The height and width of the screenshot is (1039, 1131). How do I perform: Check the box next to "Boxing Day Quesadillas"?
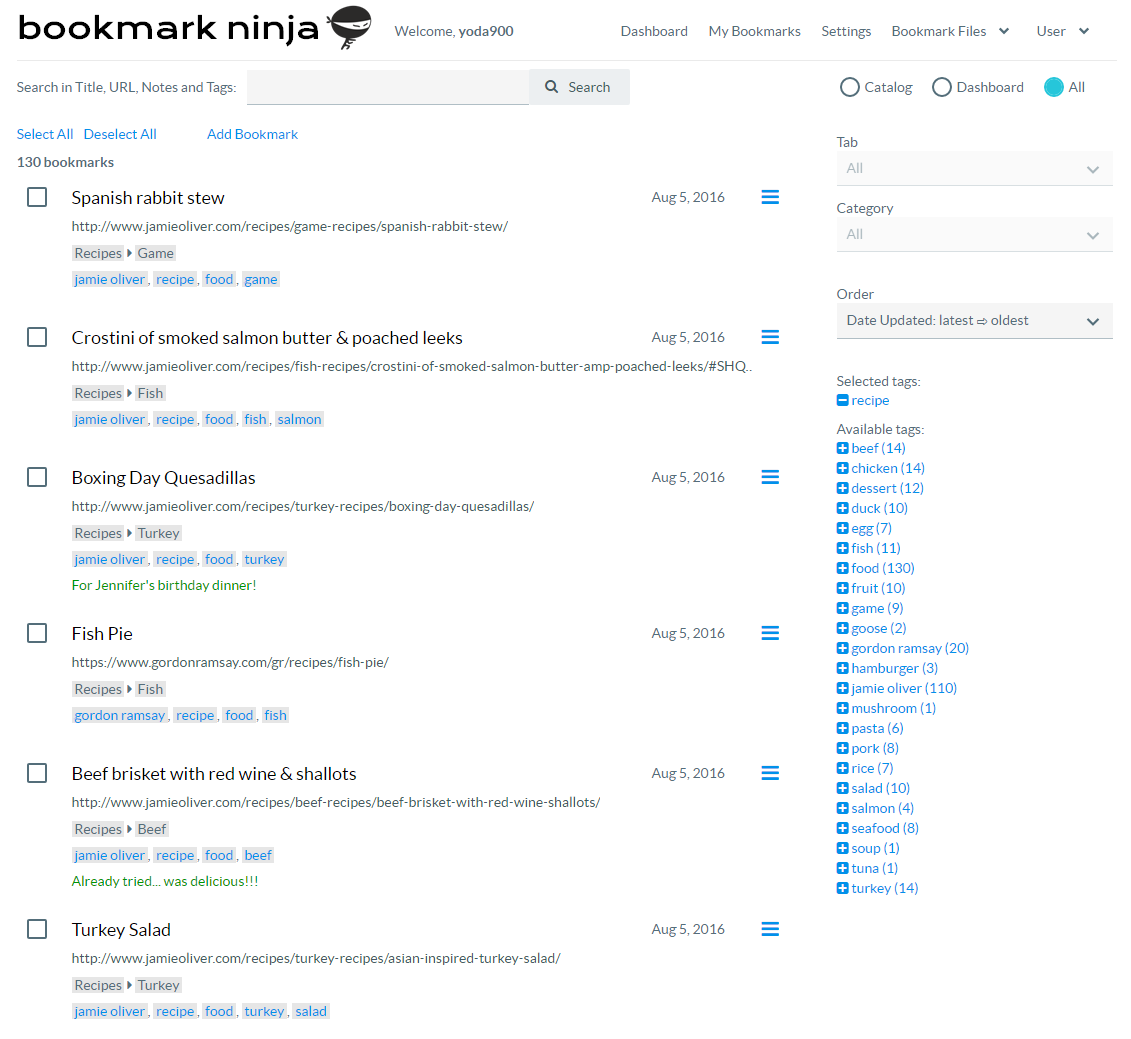coord(37,477)
